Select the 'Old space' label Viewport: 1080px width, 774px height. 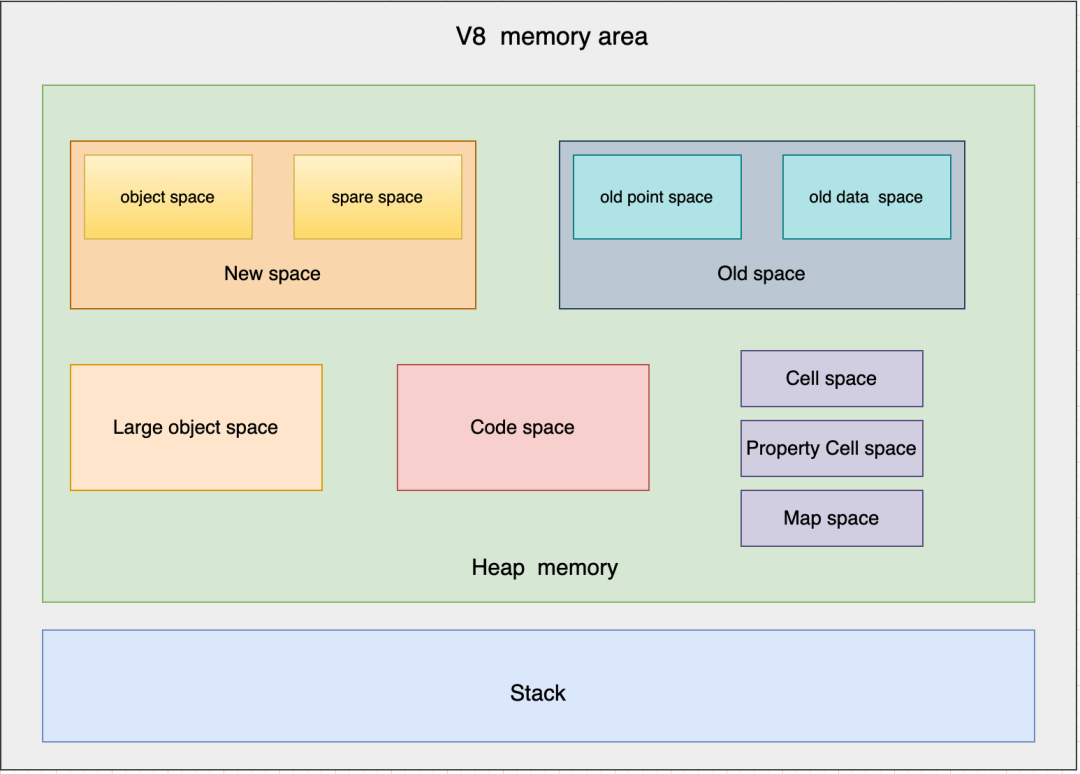click(x=761, y=273)
